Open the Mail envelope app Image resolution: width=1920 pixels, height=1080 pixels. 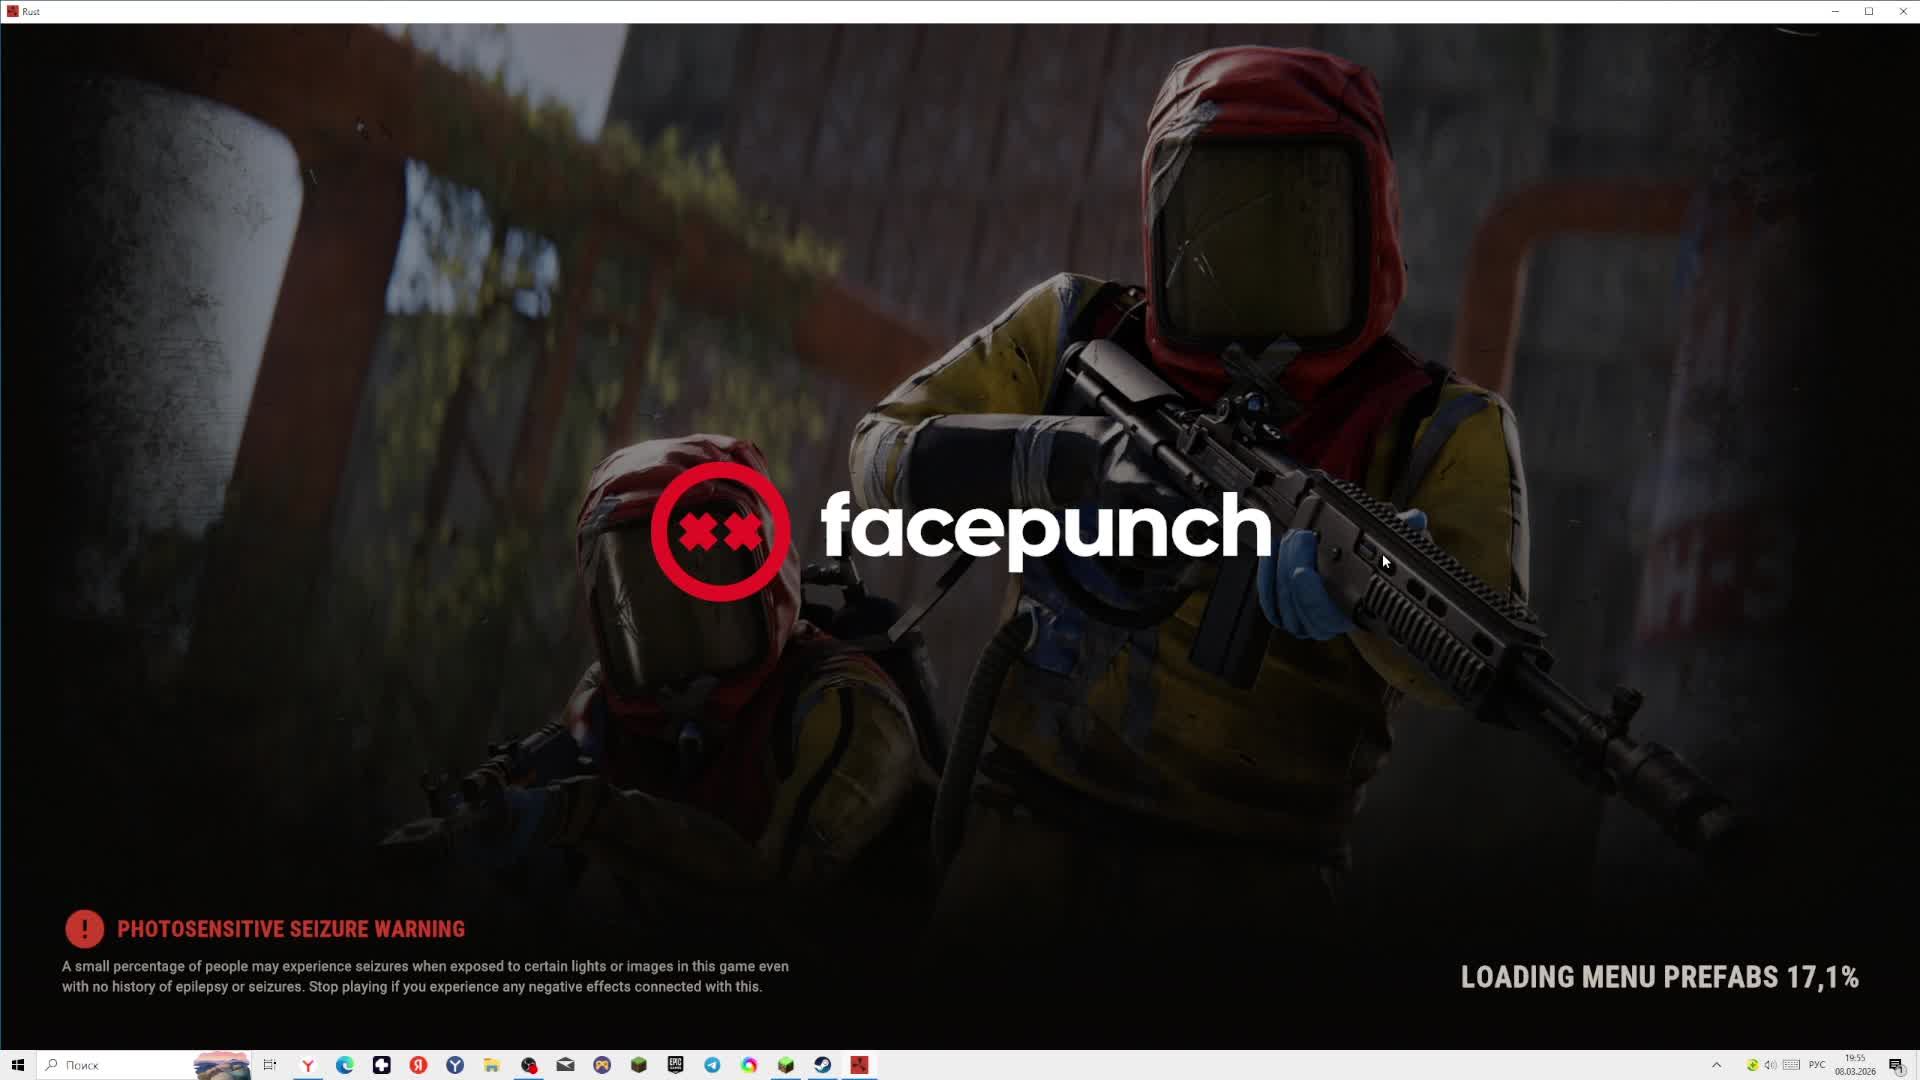pyautogui.click(x=565, y=1065)
